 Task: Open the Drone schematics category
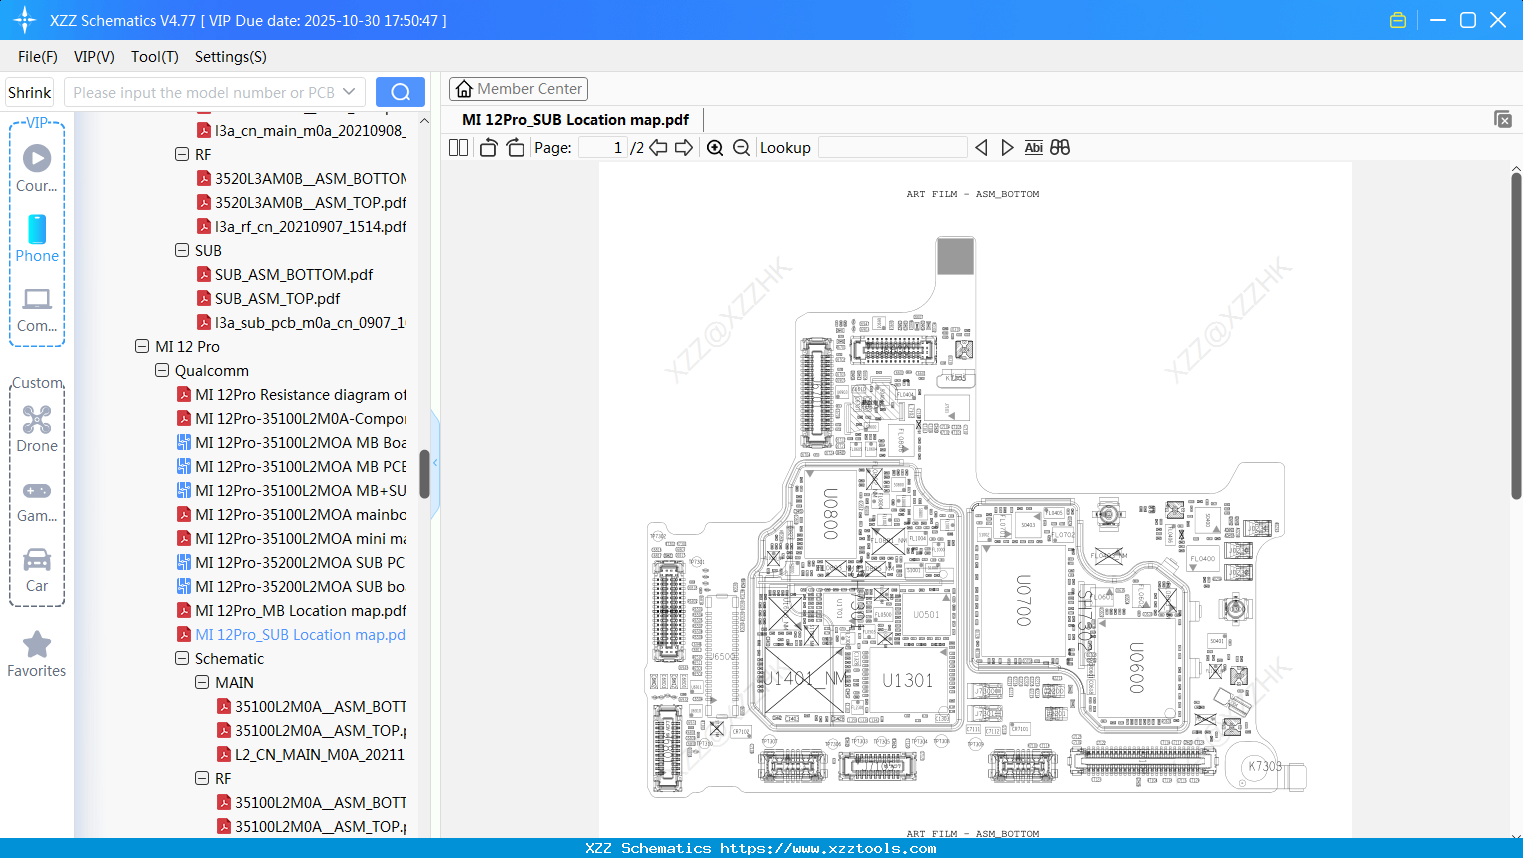coord(36,428)
